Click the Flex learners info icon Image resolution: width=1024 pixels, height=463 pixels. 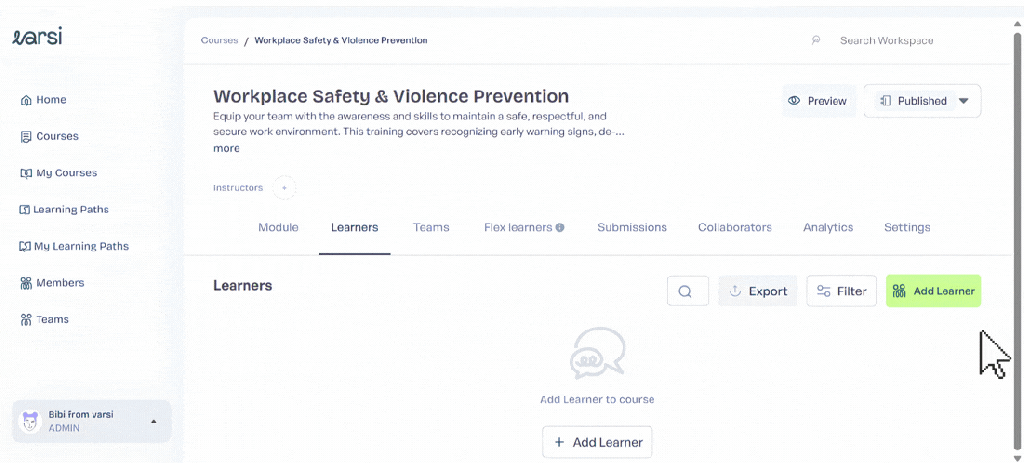[560, 227]
